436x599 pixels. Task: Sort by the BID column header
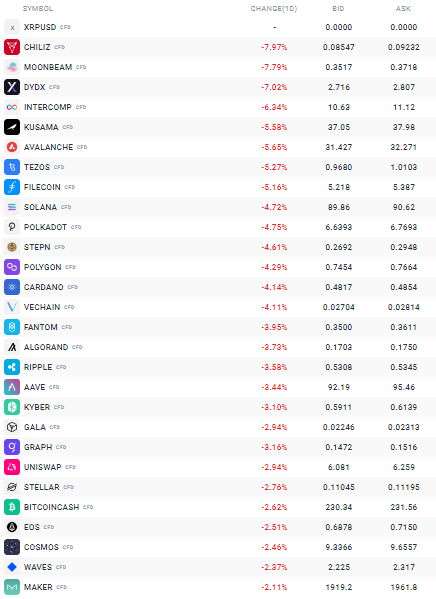[x=338, y=8]
